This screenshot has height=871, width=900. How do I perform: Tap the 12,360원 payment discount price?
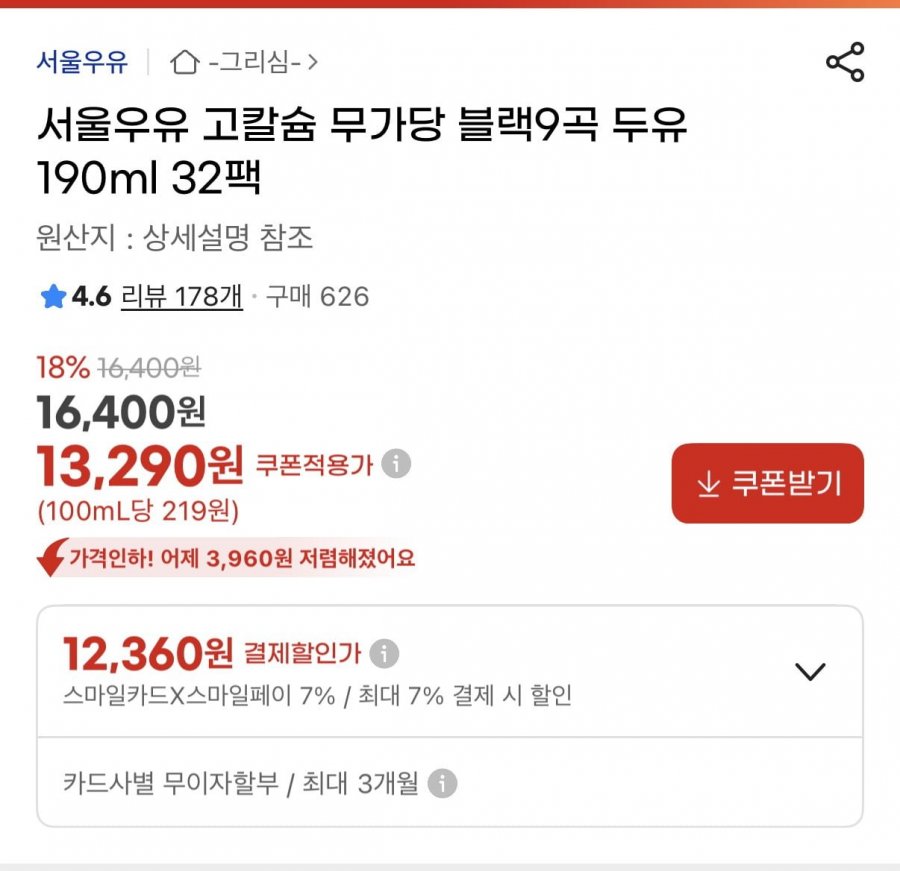148,654
